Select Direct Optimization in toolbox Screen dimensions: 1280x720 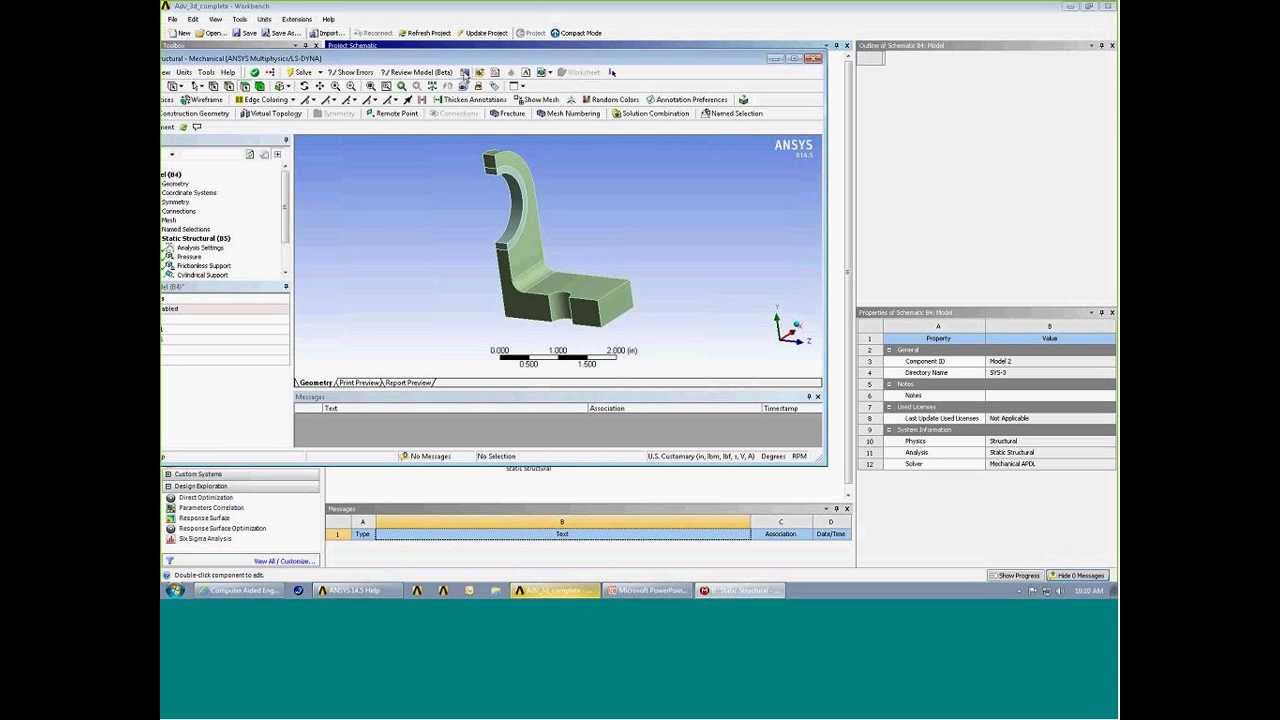click(206, 498)
